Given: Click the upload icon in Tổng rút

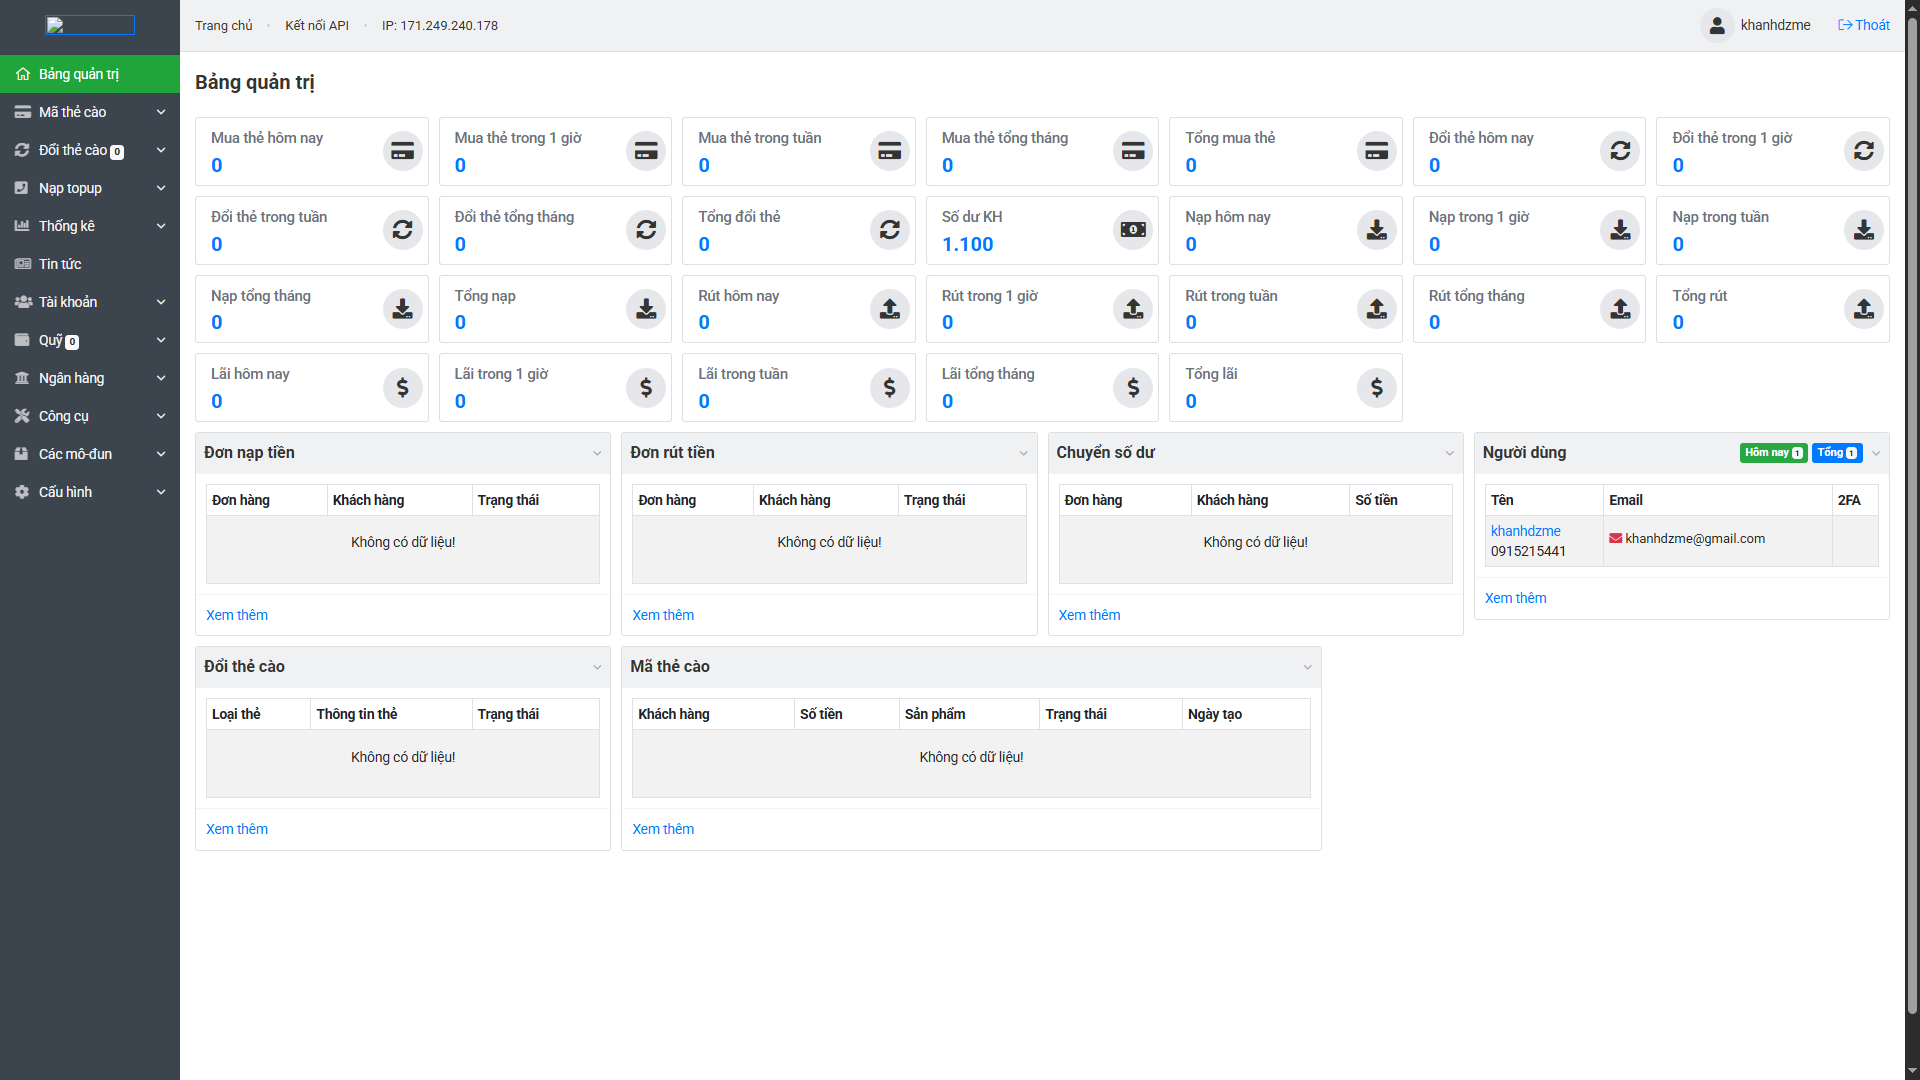Looking at the screenshot, I should click(1863, 309).
